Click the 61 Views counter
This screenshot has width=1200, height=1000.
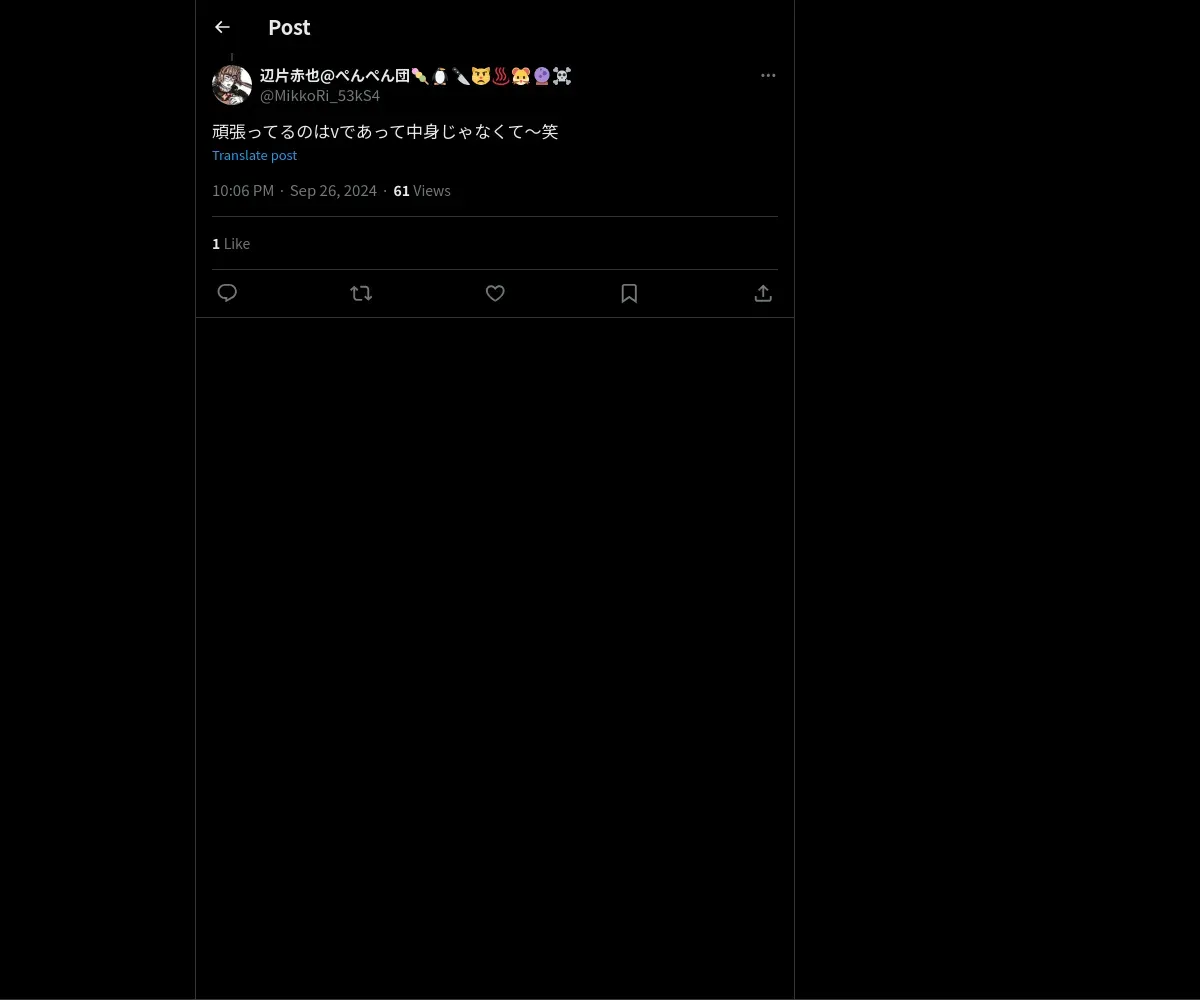(x=422, y=191)
